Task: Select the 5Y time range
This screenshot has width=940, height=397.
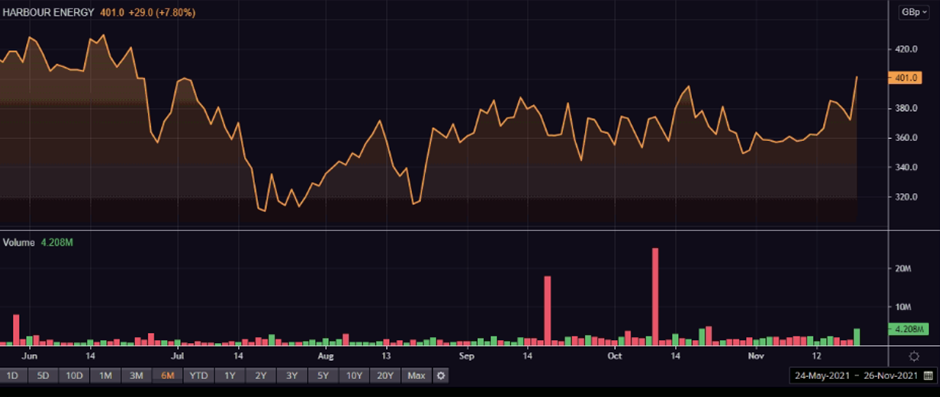Action: click(323, 376)
